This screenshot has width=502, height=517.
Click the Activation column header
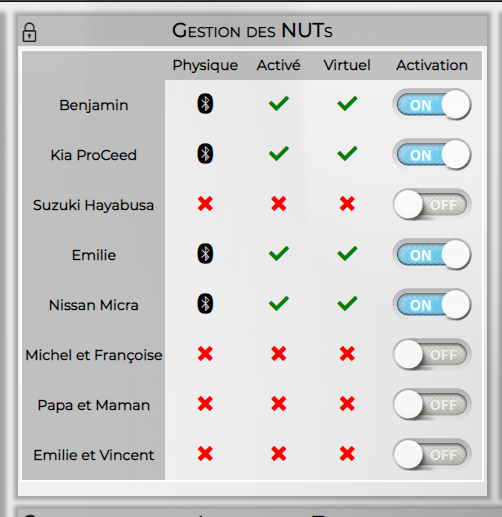coord(432,65)
